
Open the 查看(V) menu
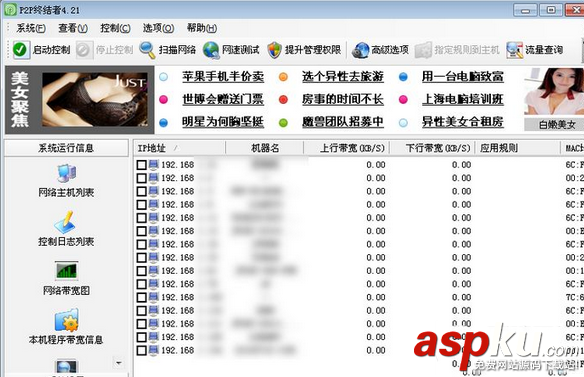tap(73, 28)
